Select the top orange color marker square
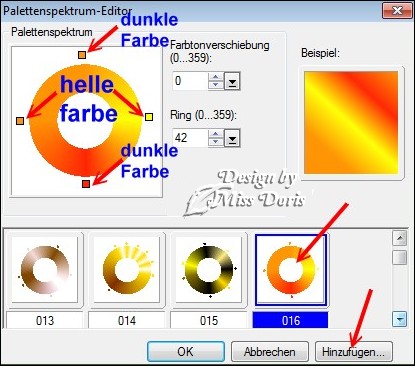The height and width of the screenshot is (366, 415). pos(82,55)
